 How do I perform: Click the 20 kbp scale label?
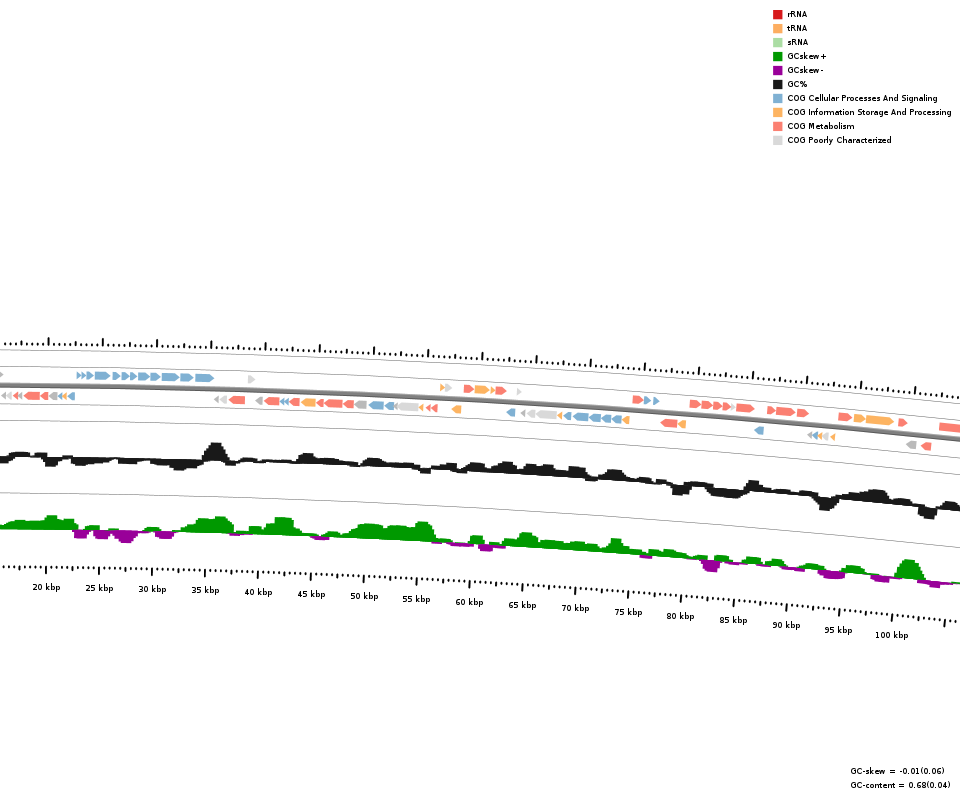[46, 587]
